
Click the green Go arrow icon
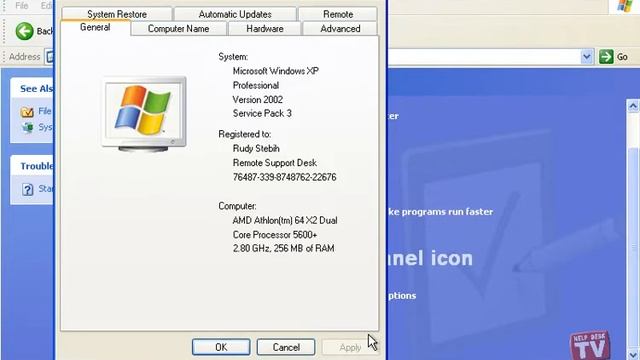point(606,56)
